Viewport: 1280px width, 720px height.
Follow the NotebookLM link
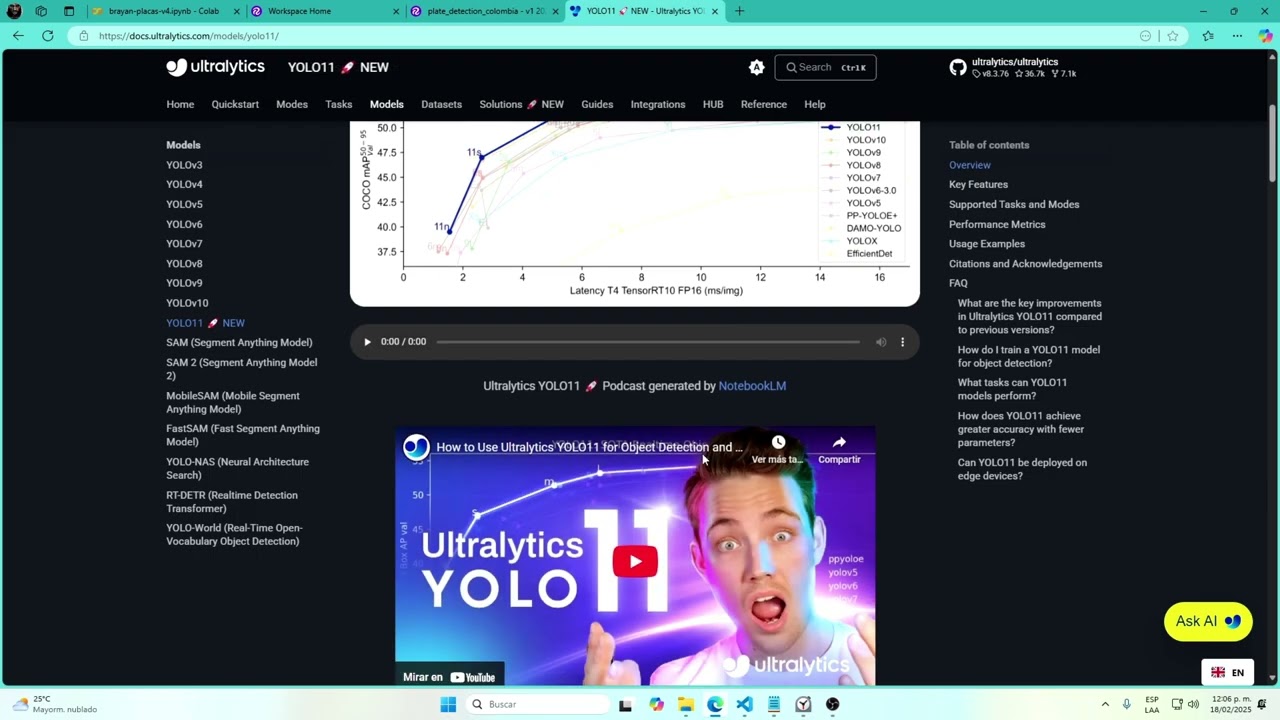click(x=752, y=386)
